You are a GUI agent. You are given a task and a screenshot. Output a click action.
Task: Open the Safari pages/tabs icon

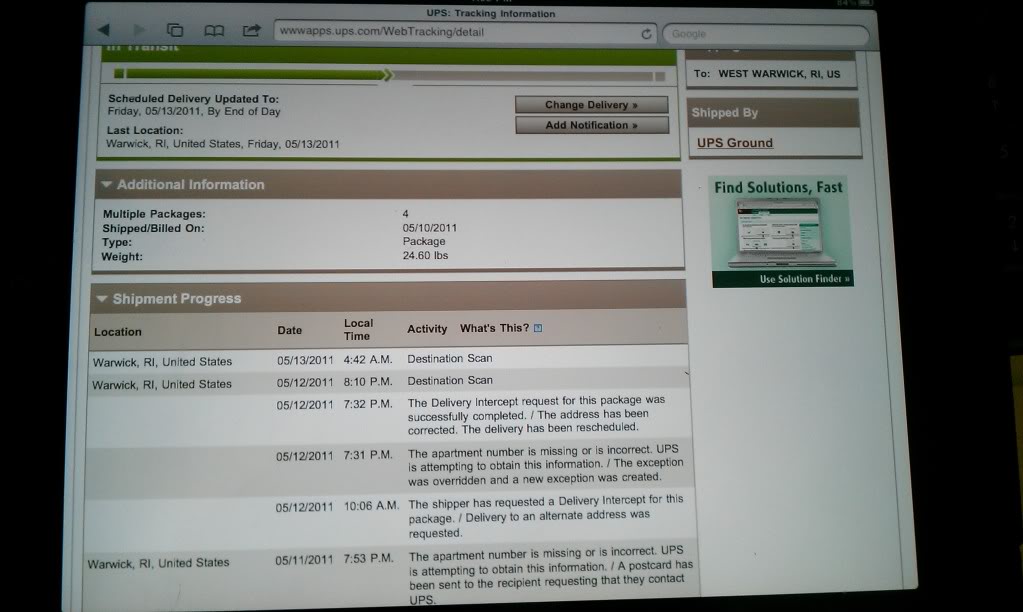[175, 30]
